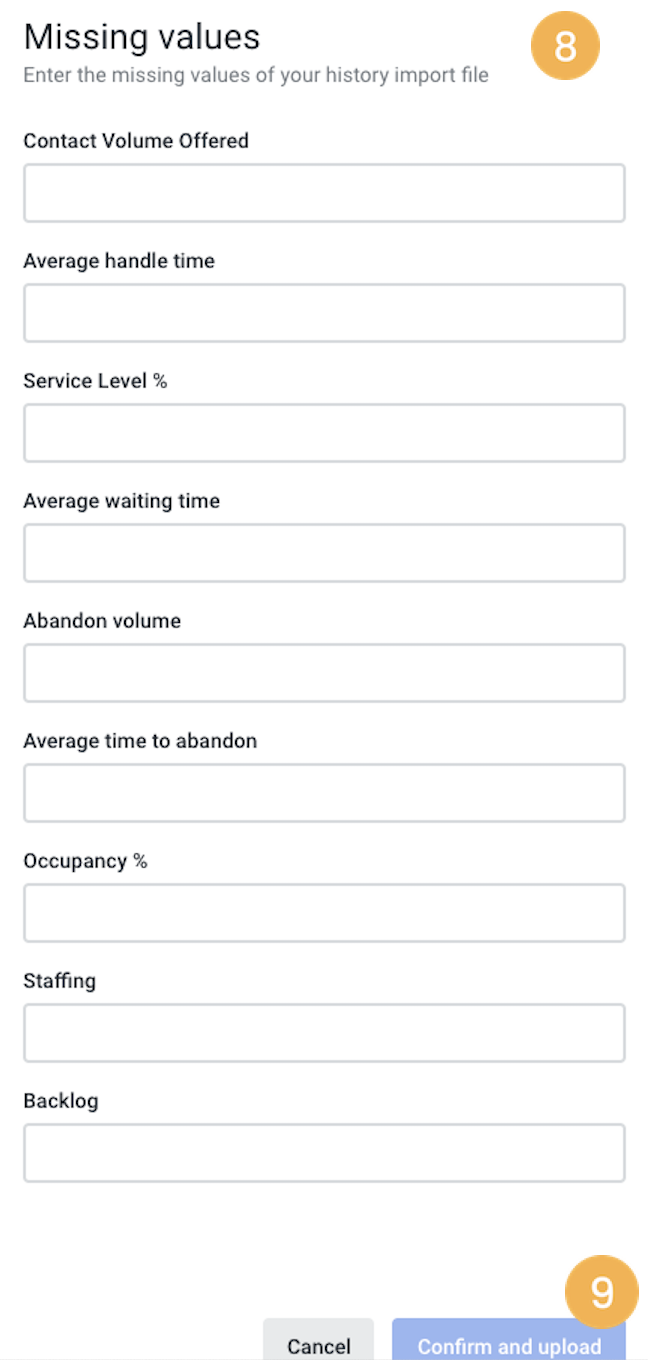648x1360 pixels.
Task: Click the Missing values heading
Action: pyautogui.click(x=142, y=37)
